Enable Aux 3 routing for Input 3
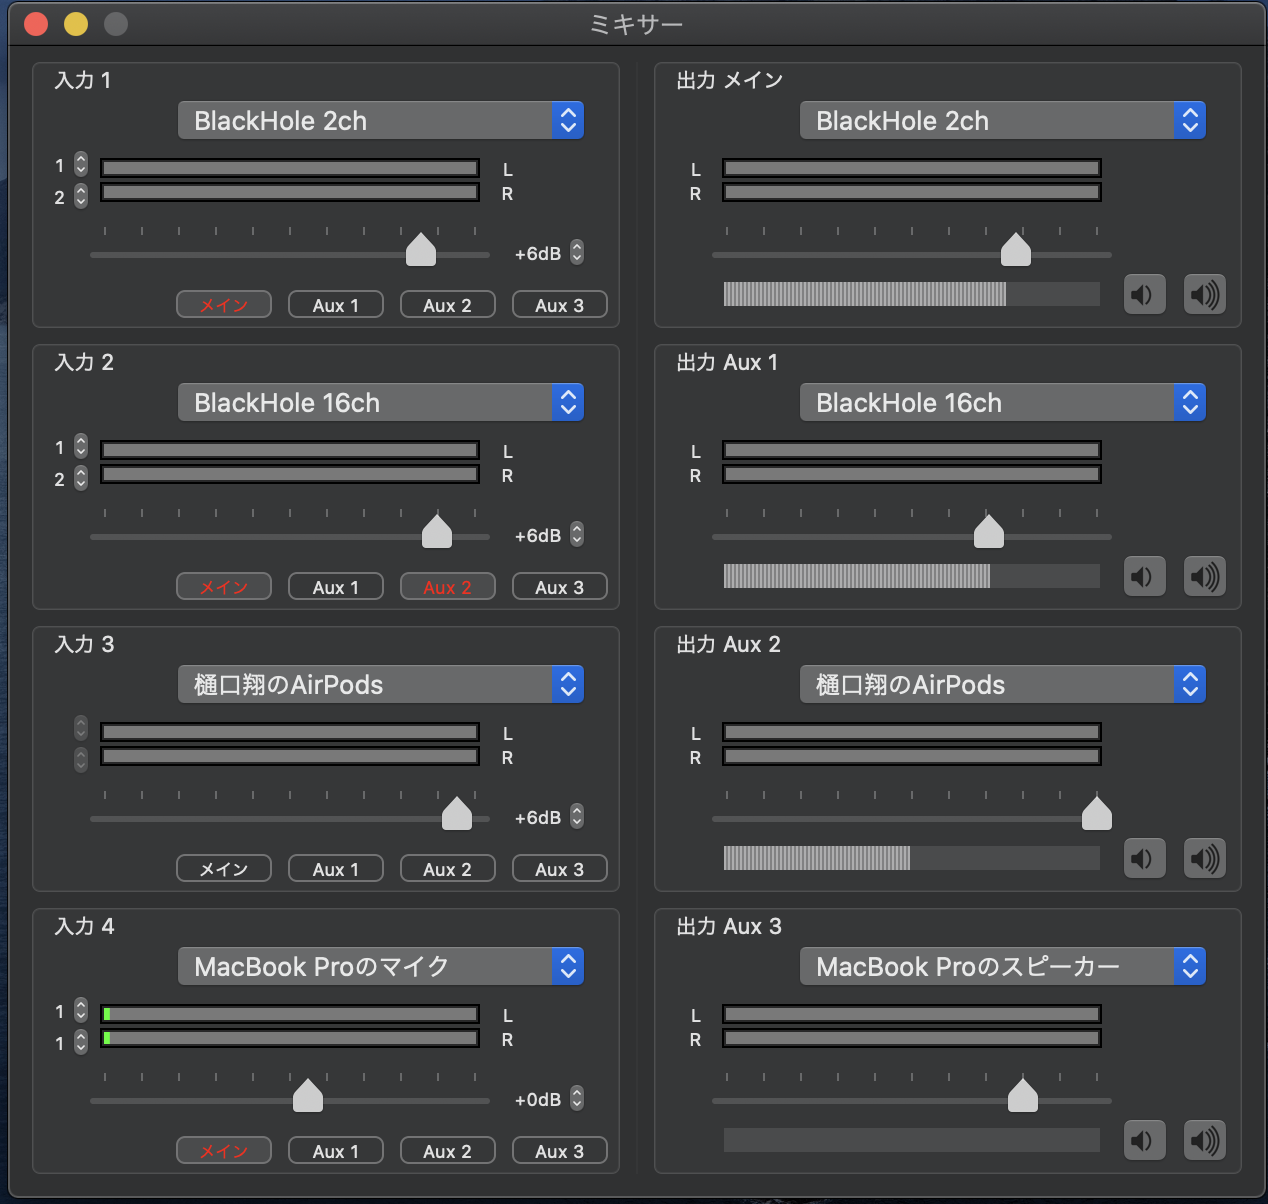1268x1204 pixels. (x=560, y=869)
